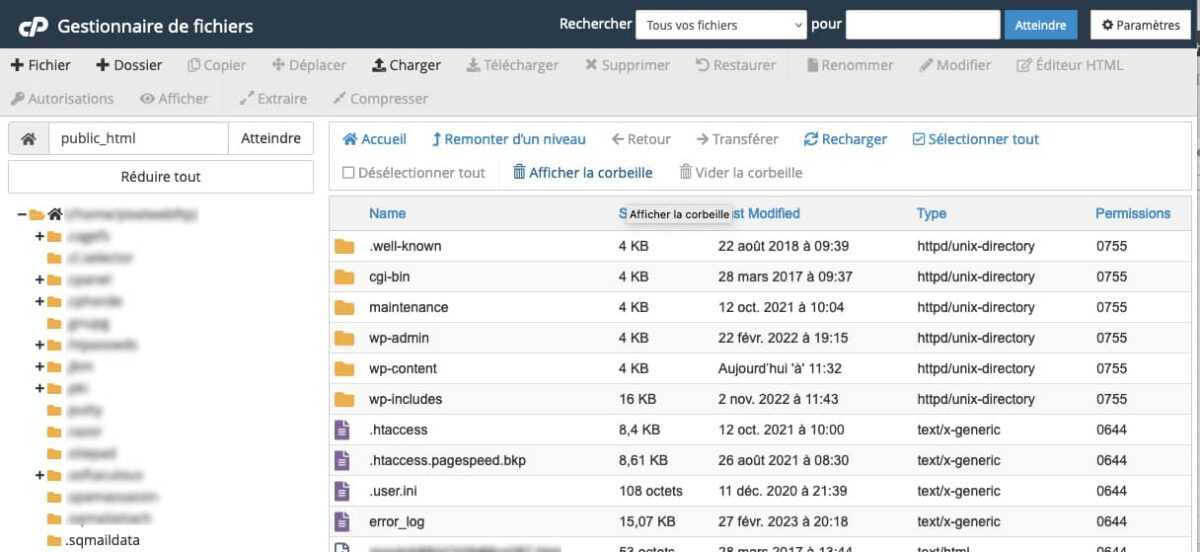Click the 0644 permissions of .user.ini
Viewport: 1200px width, 552px height.
(x=1111, y=491)
